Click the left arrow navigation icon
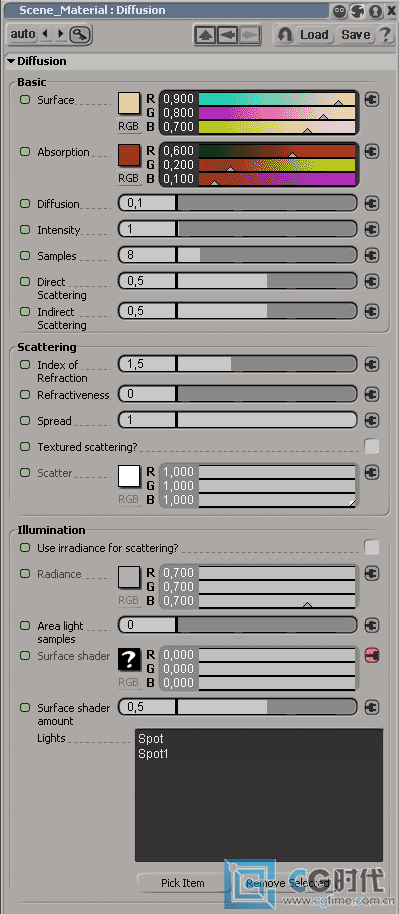This screenshot has height=914, width=399. (227, 35)
